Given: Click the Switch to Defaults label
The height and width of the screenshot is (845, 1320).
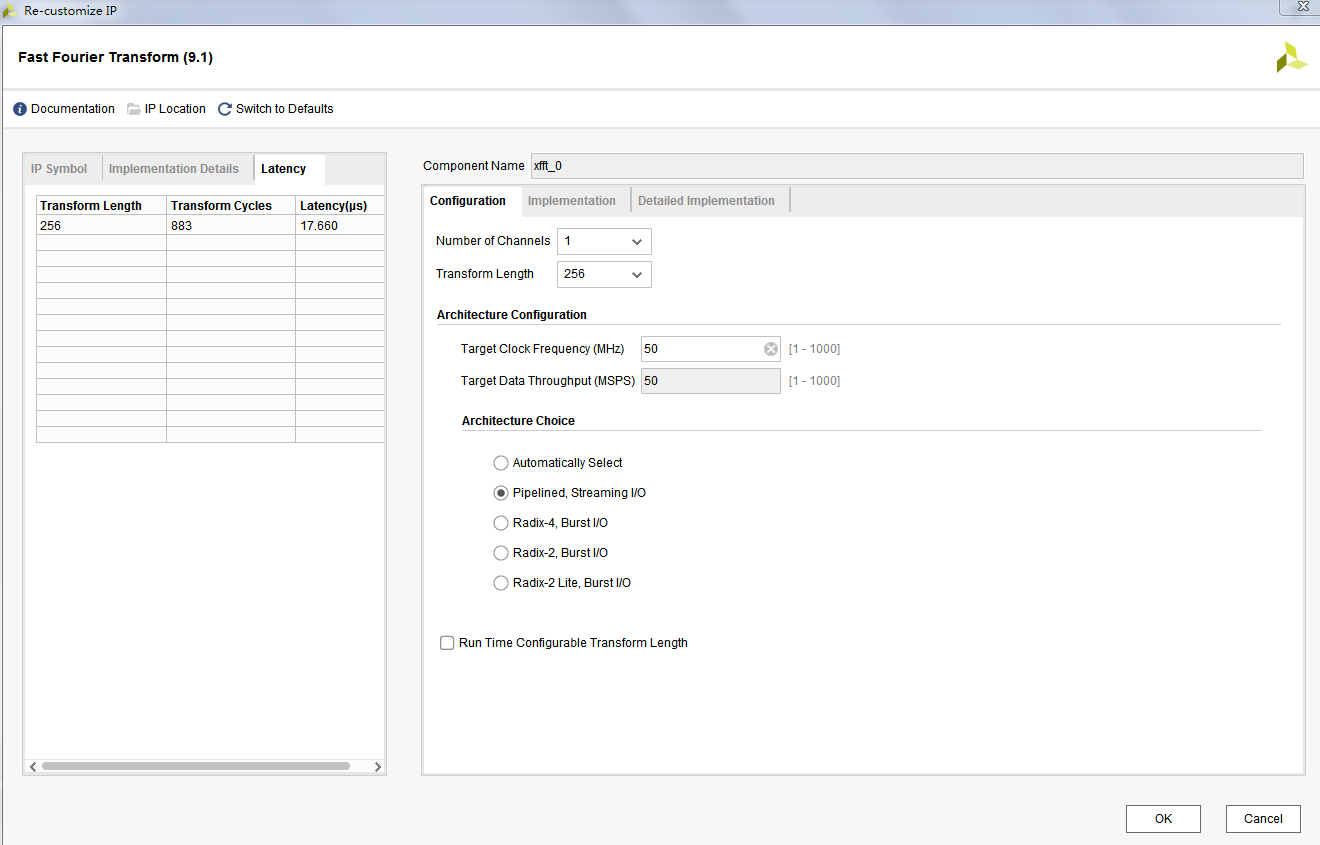Looking at the screenshot, I should 285,109.
